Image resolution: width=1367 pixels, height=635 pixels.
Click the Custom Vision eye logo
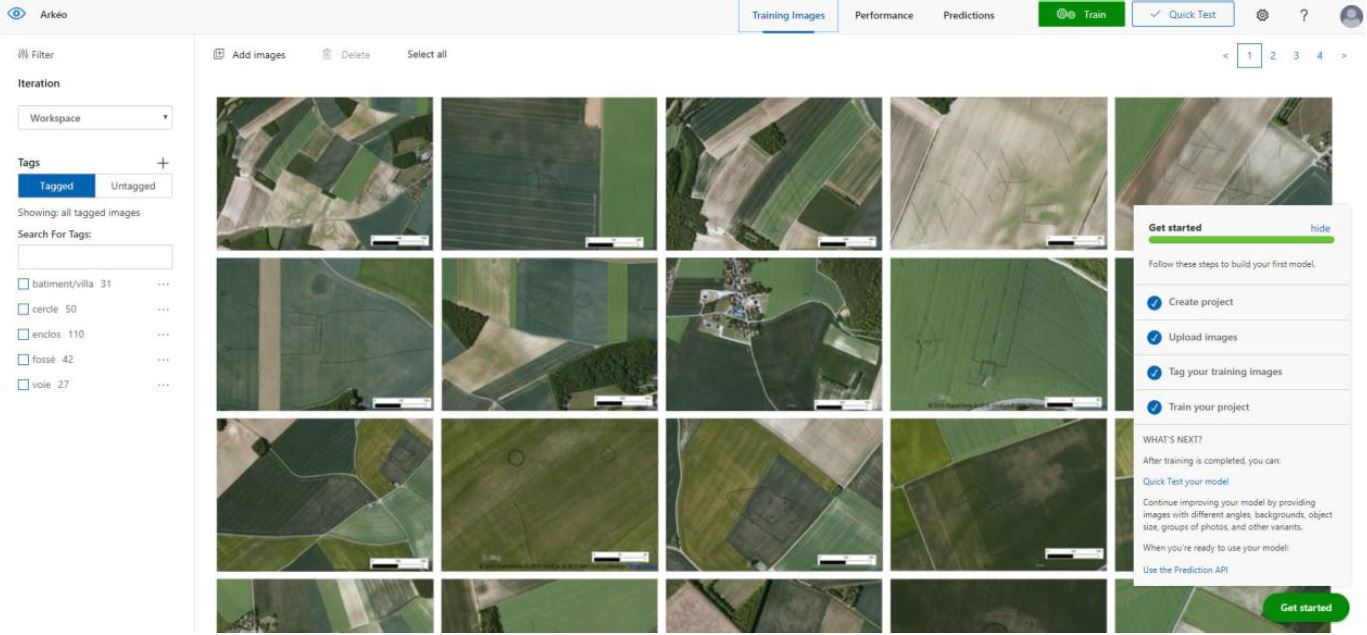16,15
